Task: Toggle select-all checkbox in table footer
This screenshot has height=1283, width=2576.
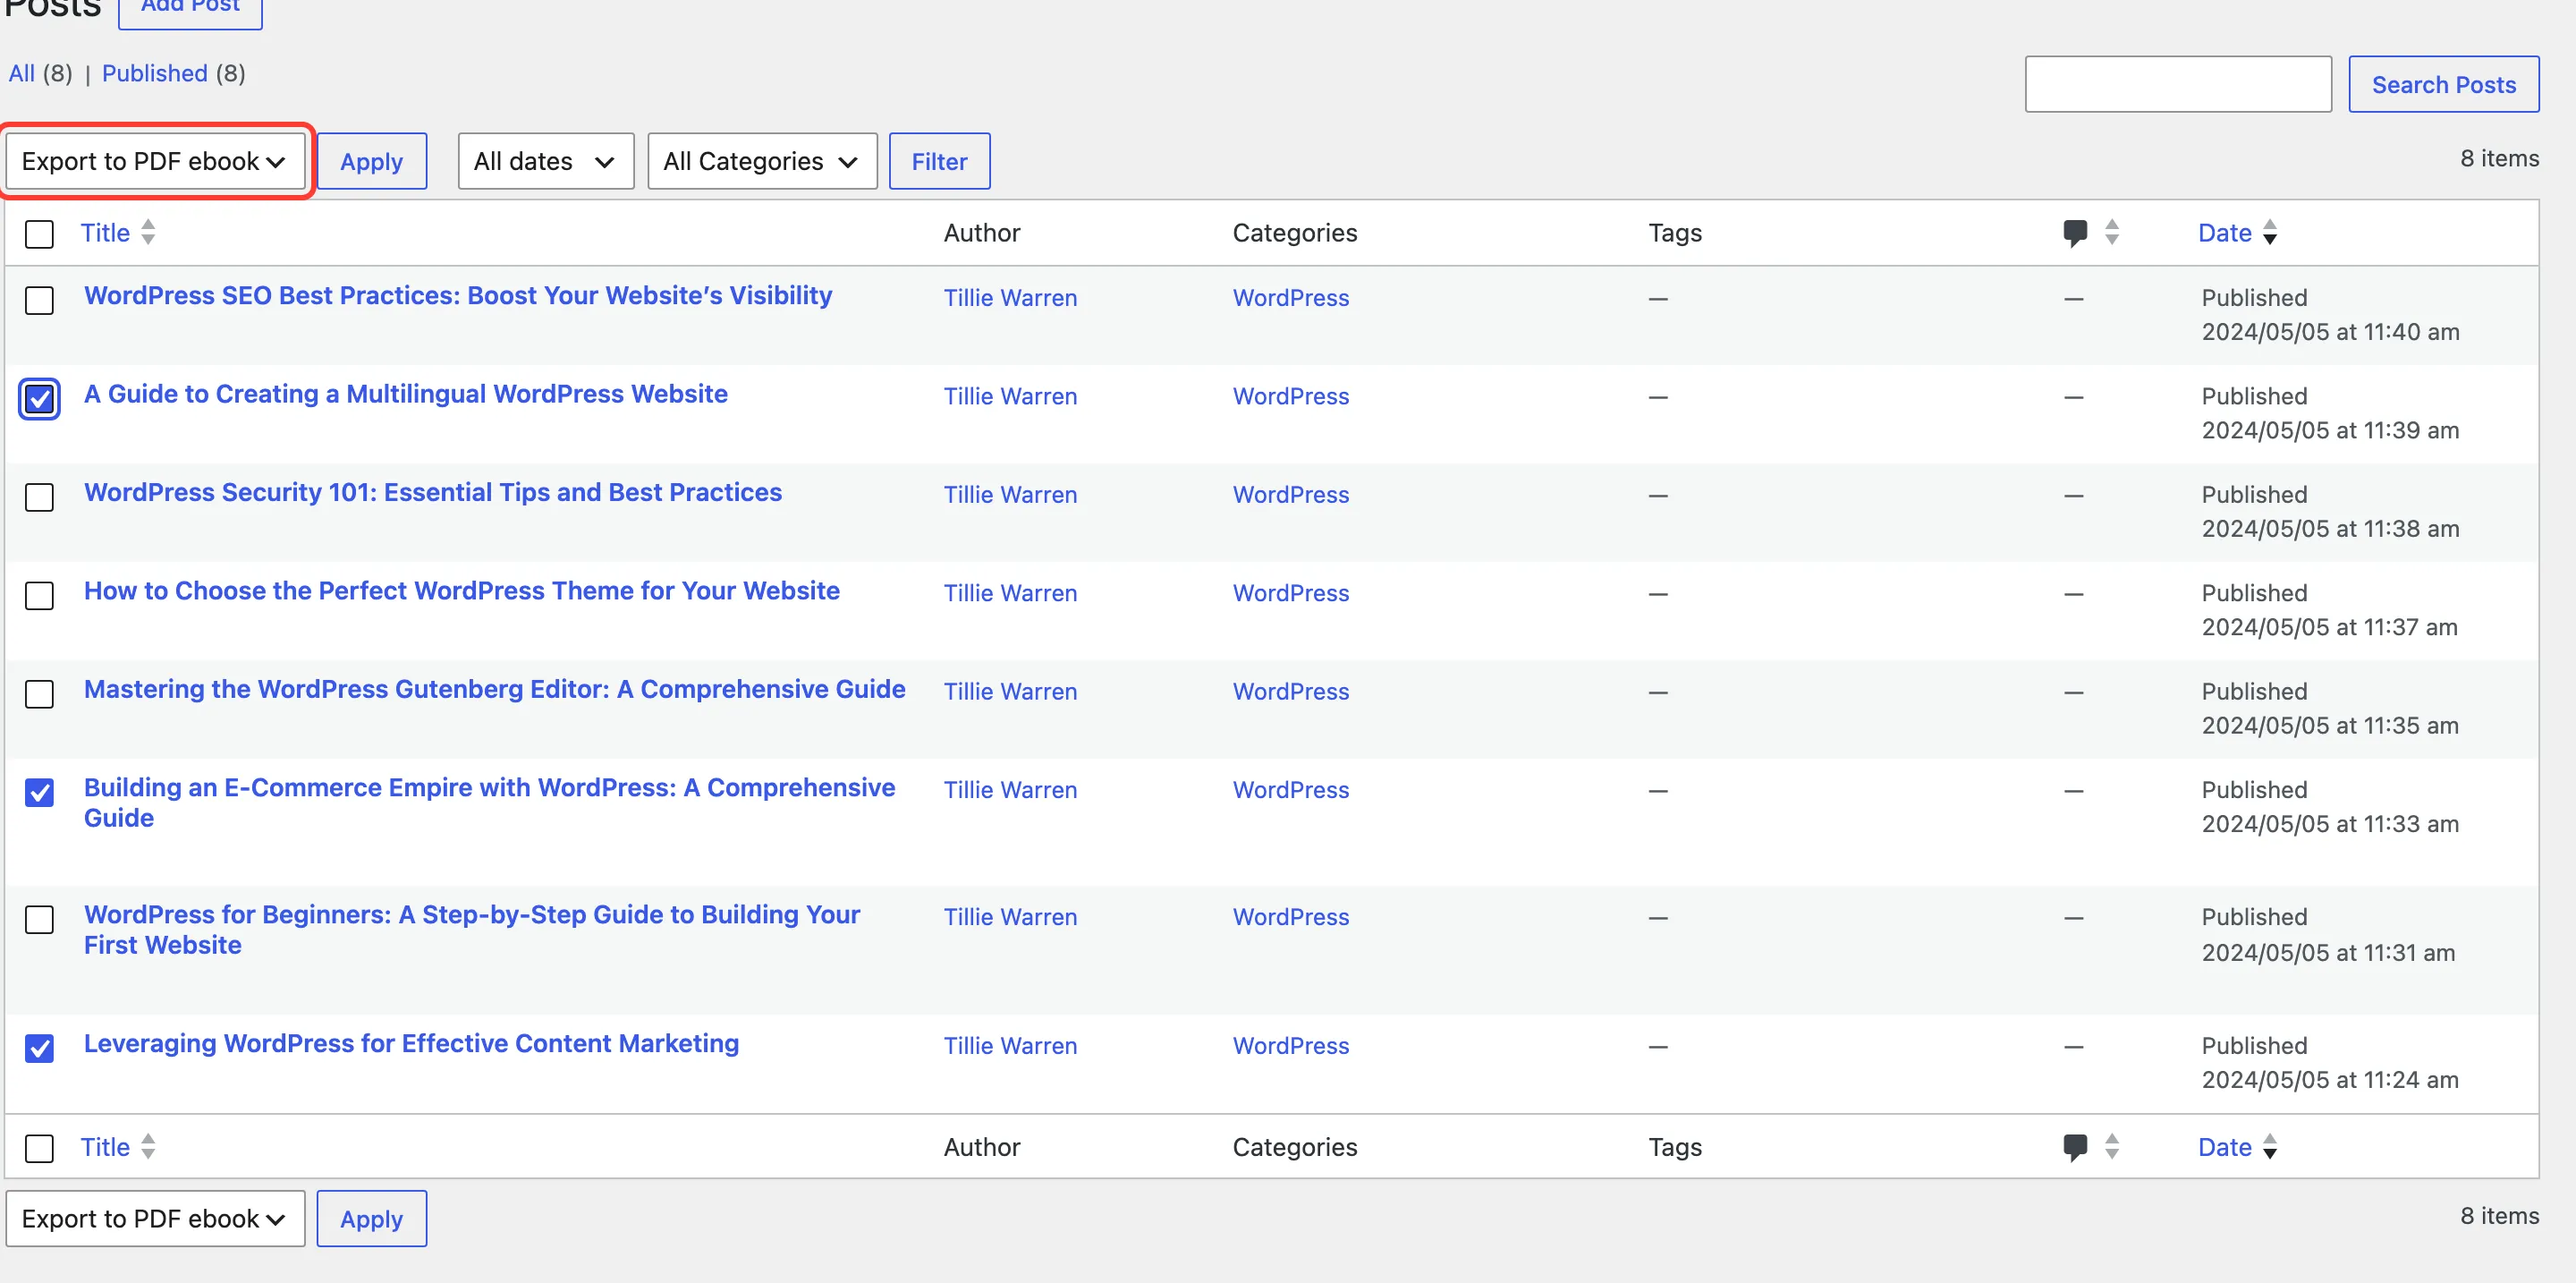Action: tap(39, 1148)
